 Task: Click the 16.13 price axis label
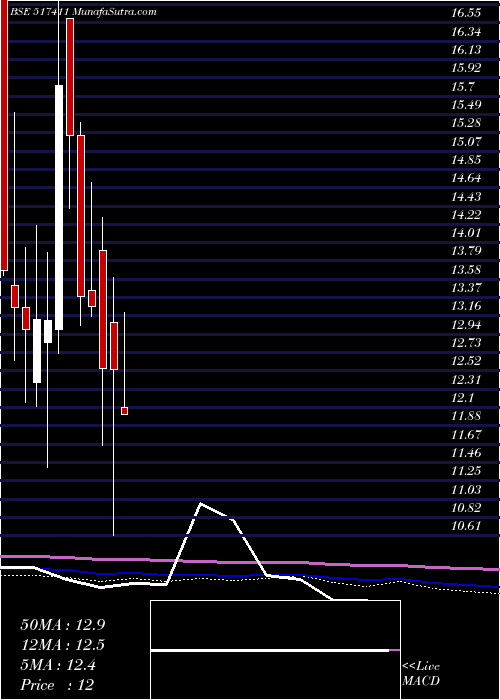(x=466, y=50)
